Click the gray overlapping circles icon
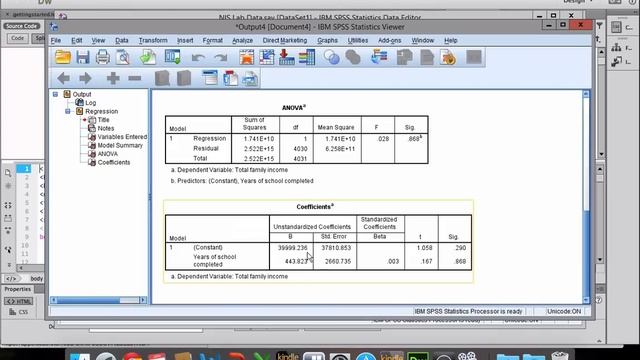The height and width of the screenshot is (360, 640). click(x=353, y=57)
